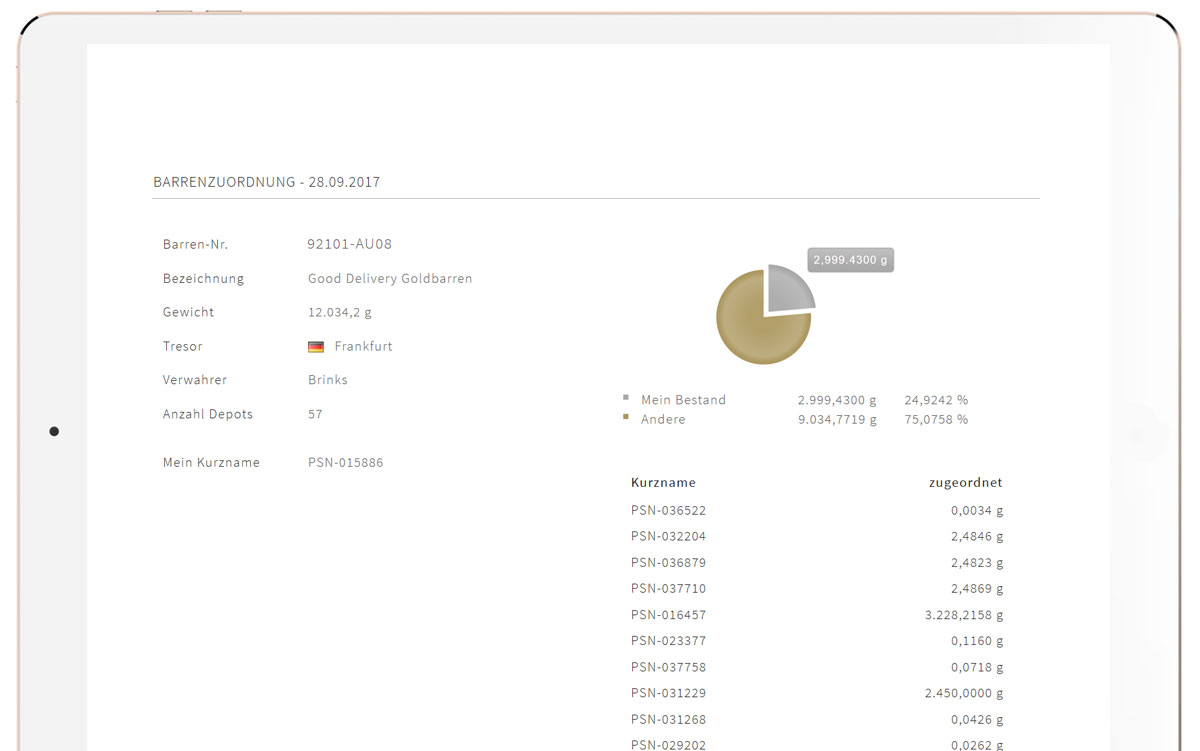Click the Barren-Nr. label
Screen dimensions: 1200x751
coord(196,244)
